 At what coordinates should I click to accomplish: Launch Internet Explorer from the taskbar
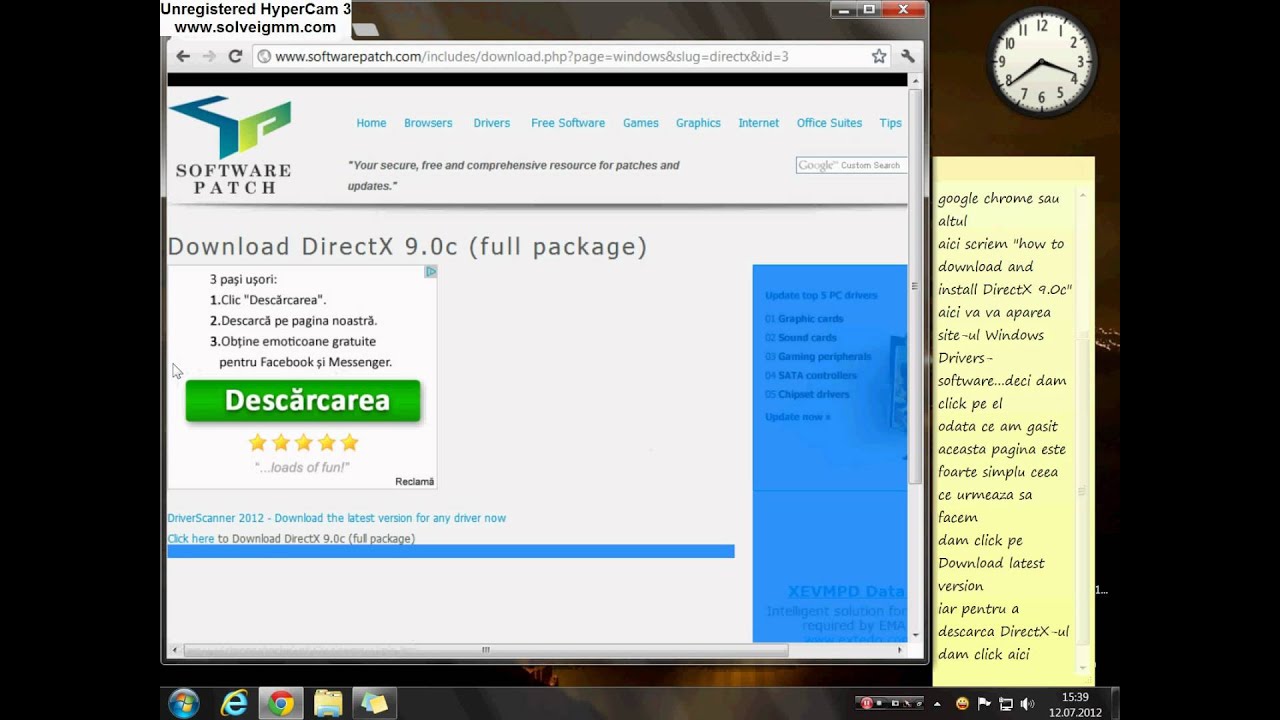(x=234, y=704)
